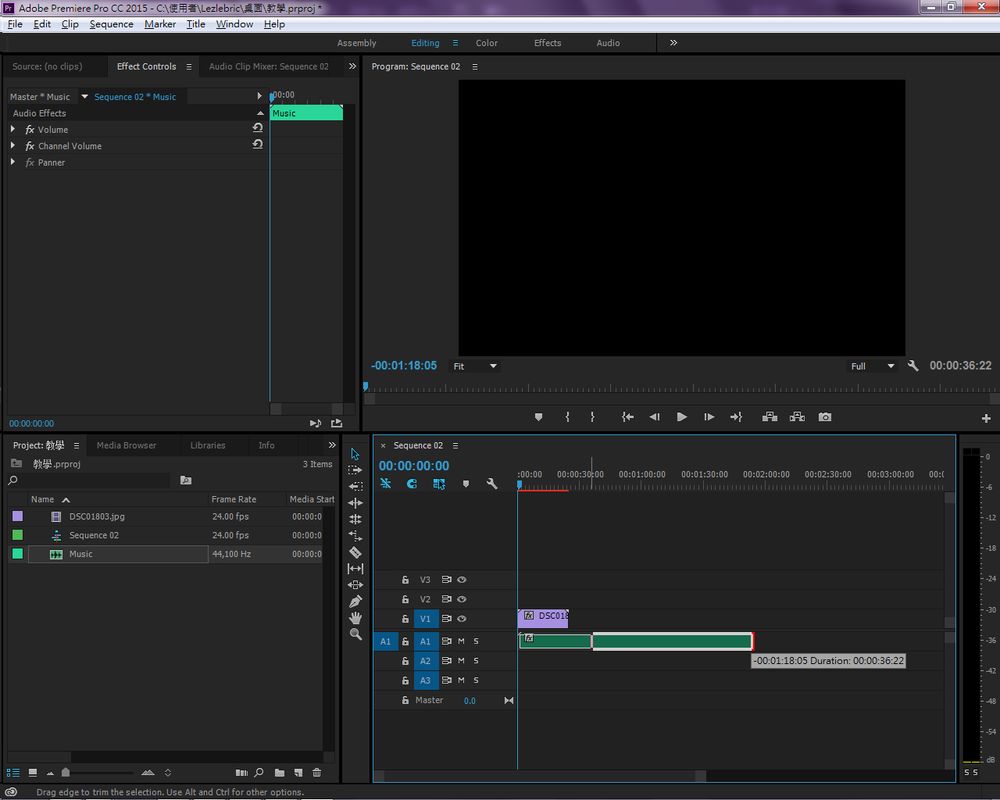Open the button editor plus icon
This screenshot has height=800, width=1000.
coord(986,419)
